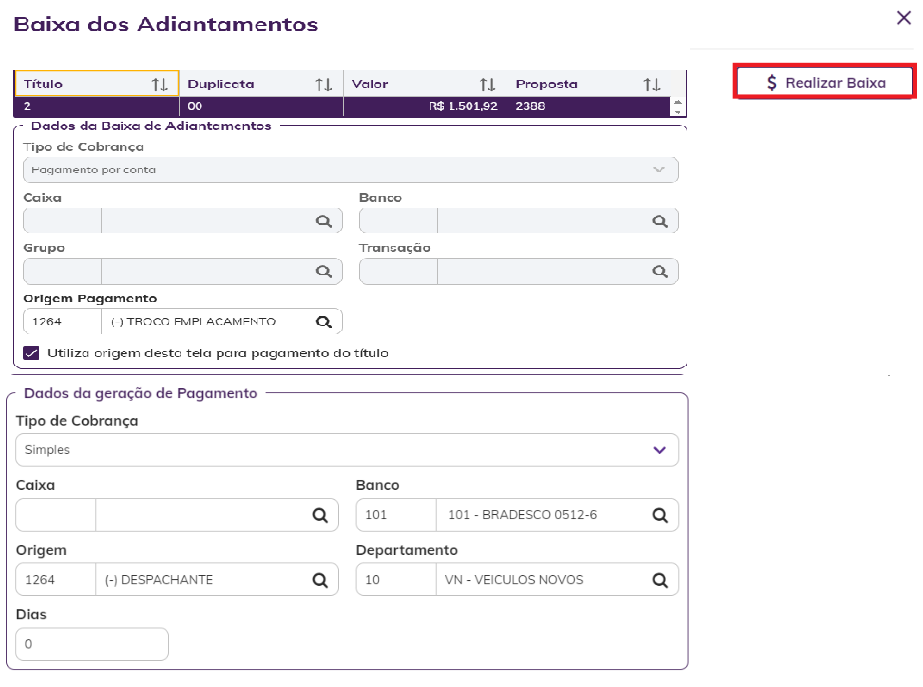The height and width of the screenshot is (687, 923).
Task: Sort table by Proposta column
Action: pos(652,85)
